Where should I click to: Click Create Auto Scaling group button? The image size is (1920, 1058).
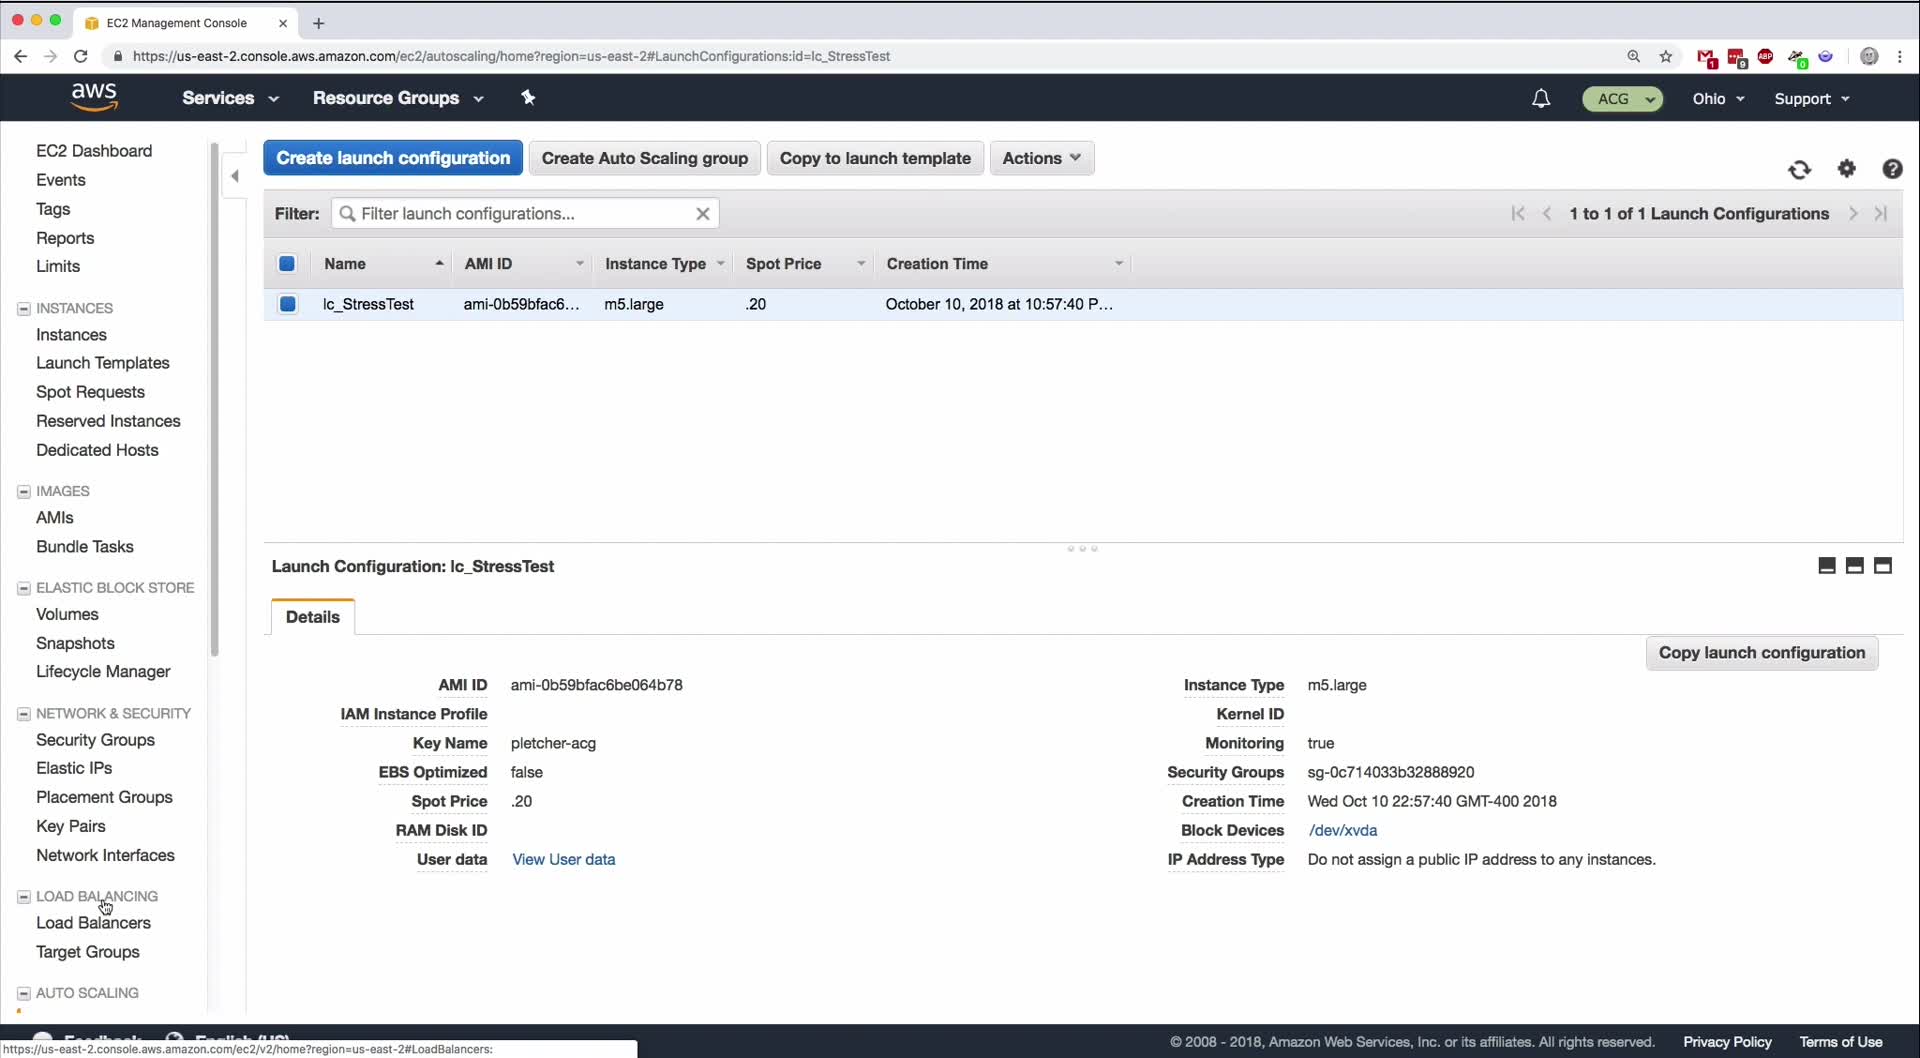pyautogui.click(x=645, y=158)
